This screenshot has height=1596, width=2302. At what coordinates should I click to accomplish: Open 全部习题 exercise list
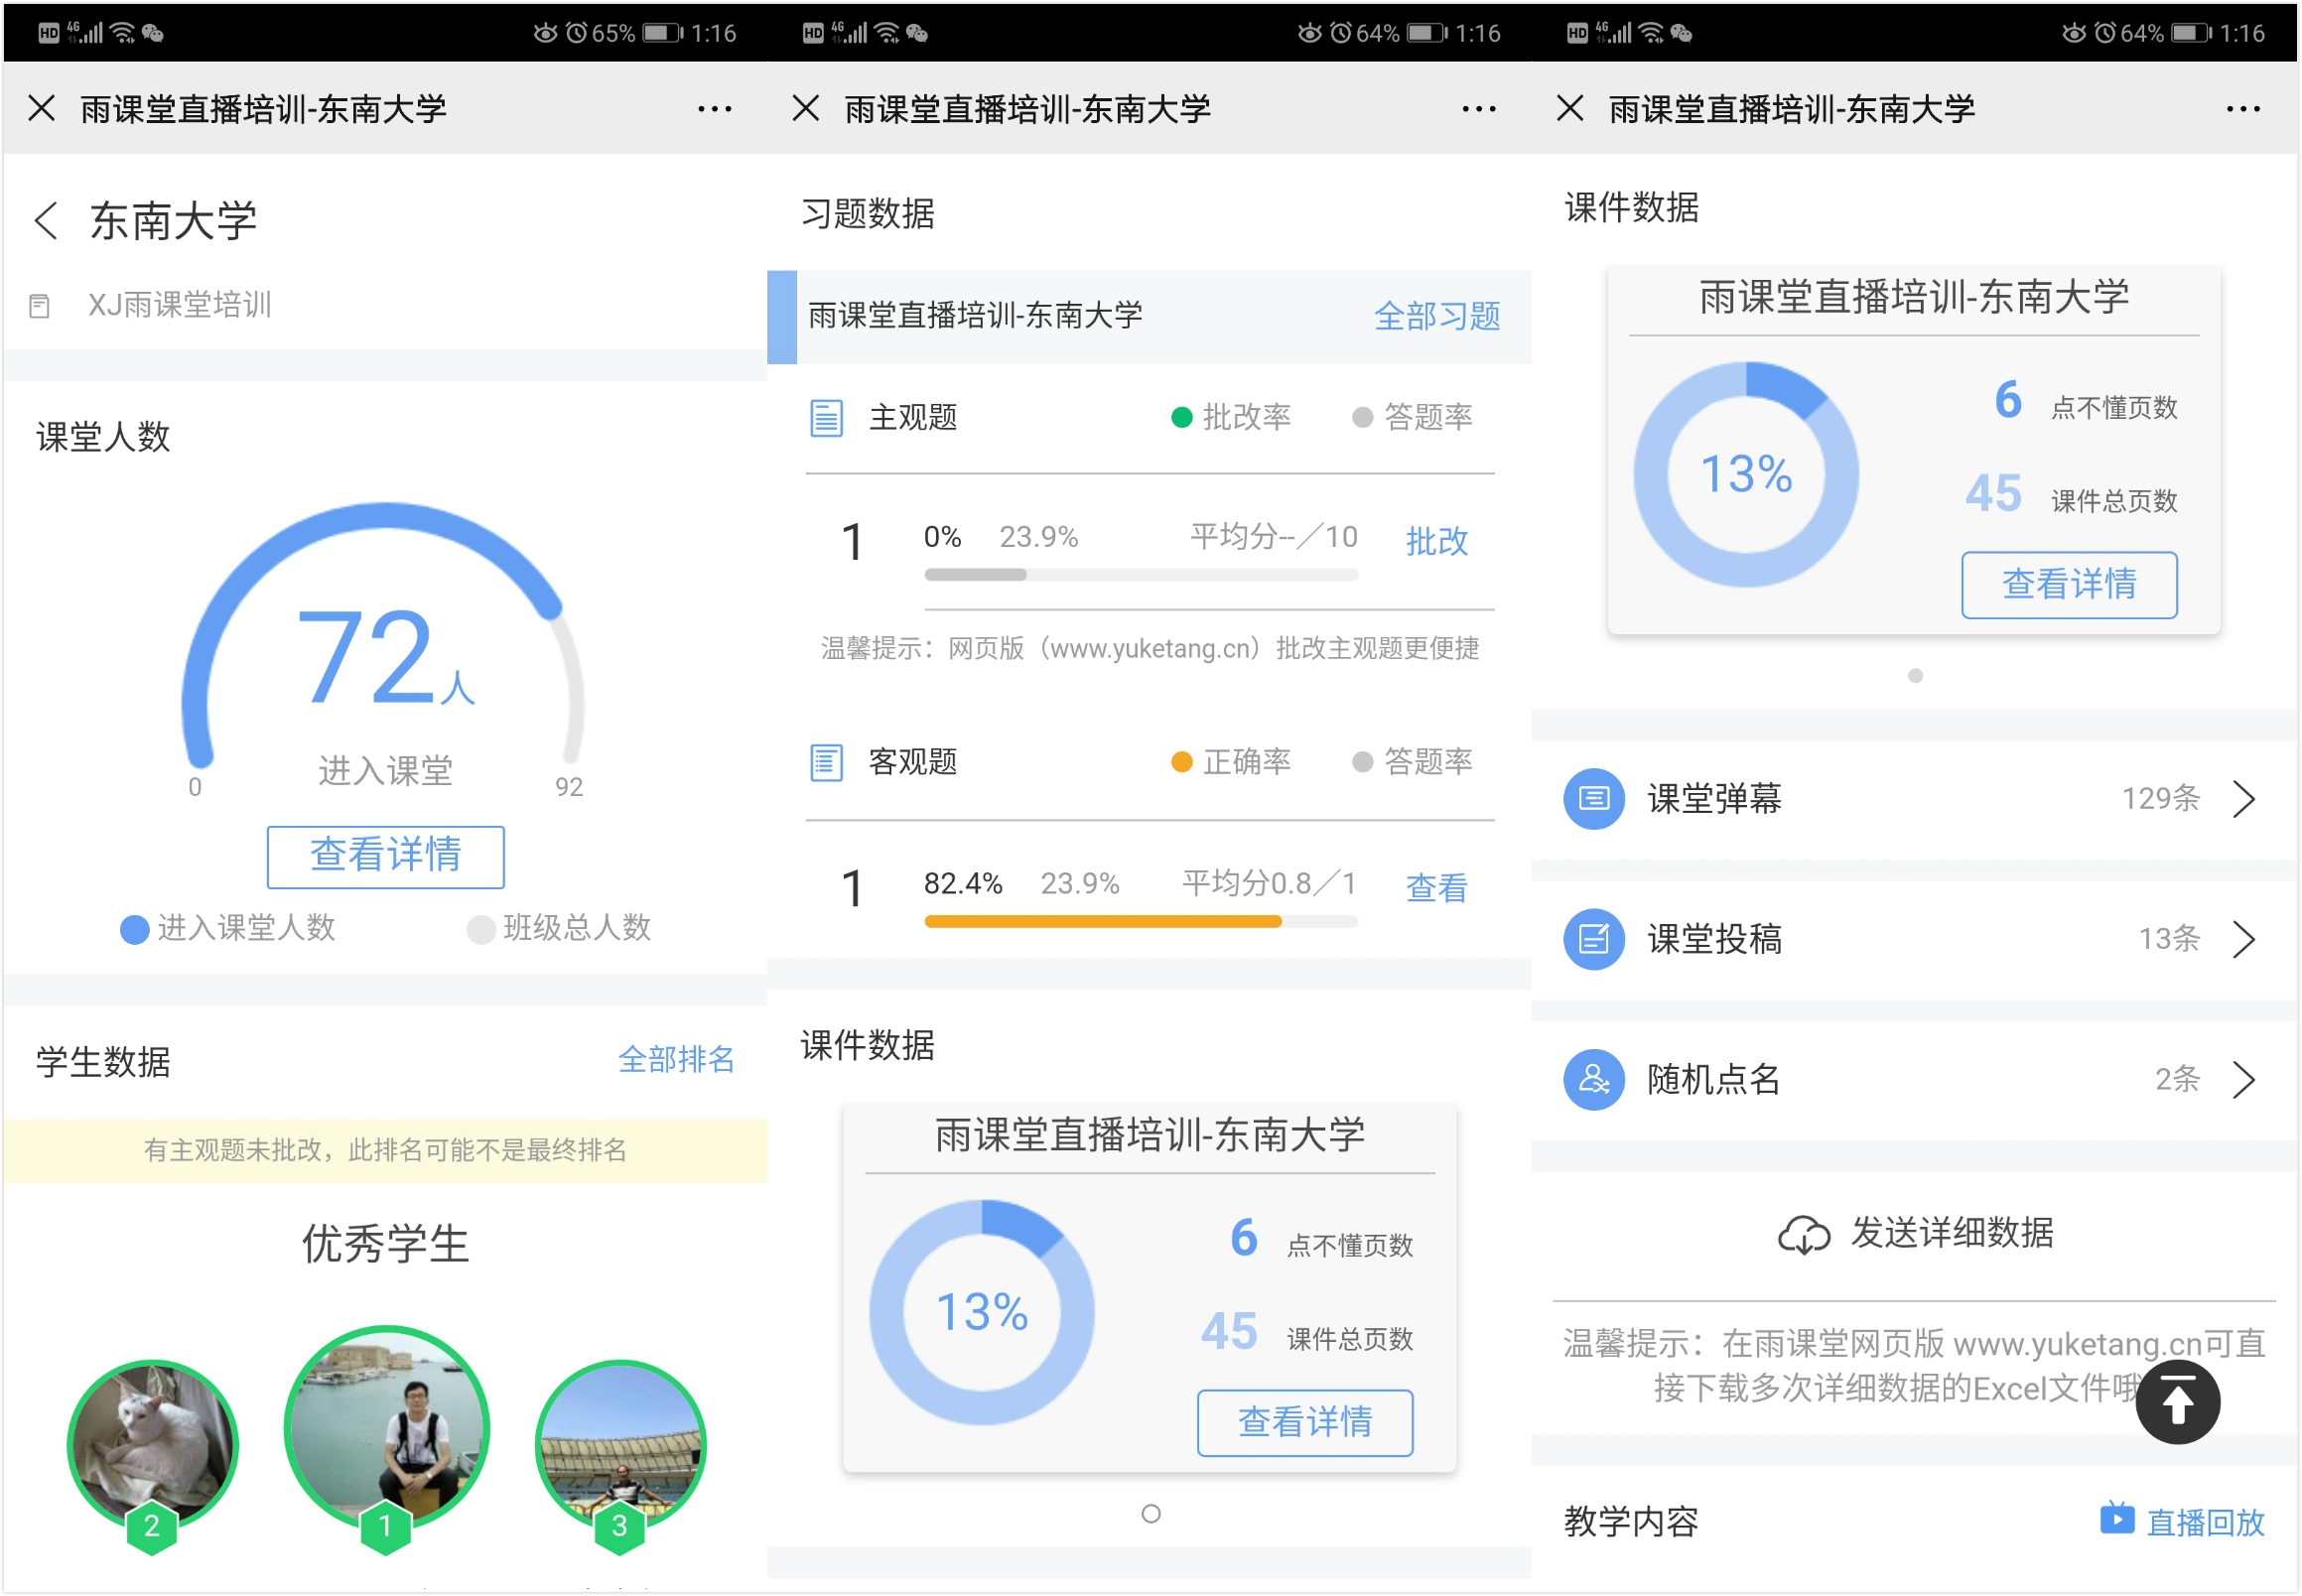(1437, 316)
